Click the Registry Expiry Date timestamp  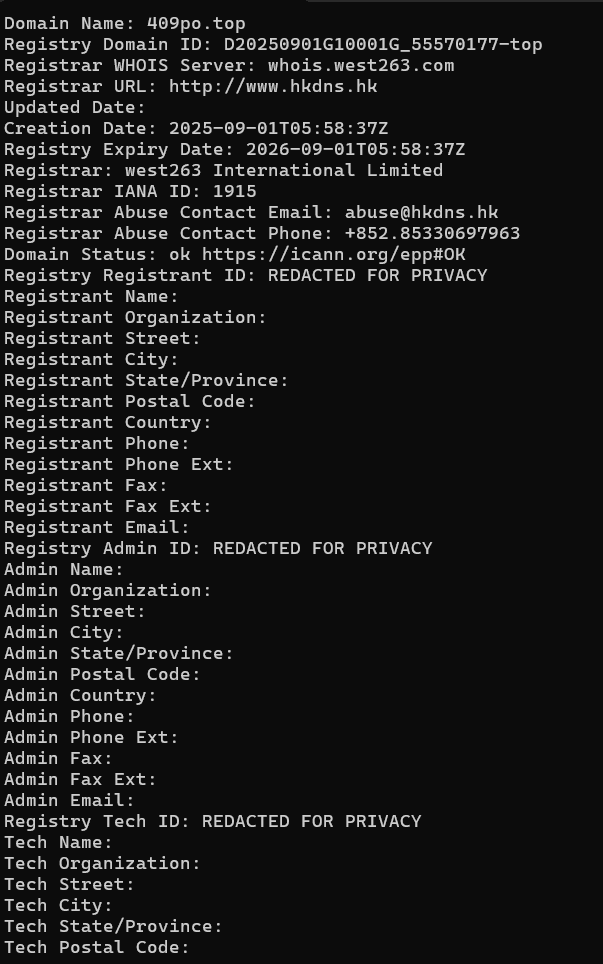pos(355,149)
